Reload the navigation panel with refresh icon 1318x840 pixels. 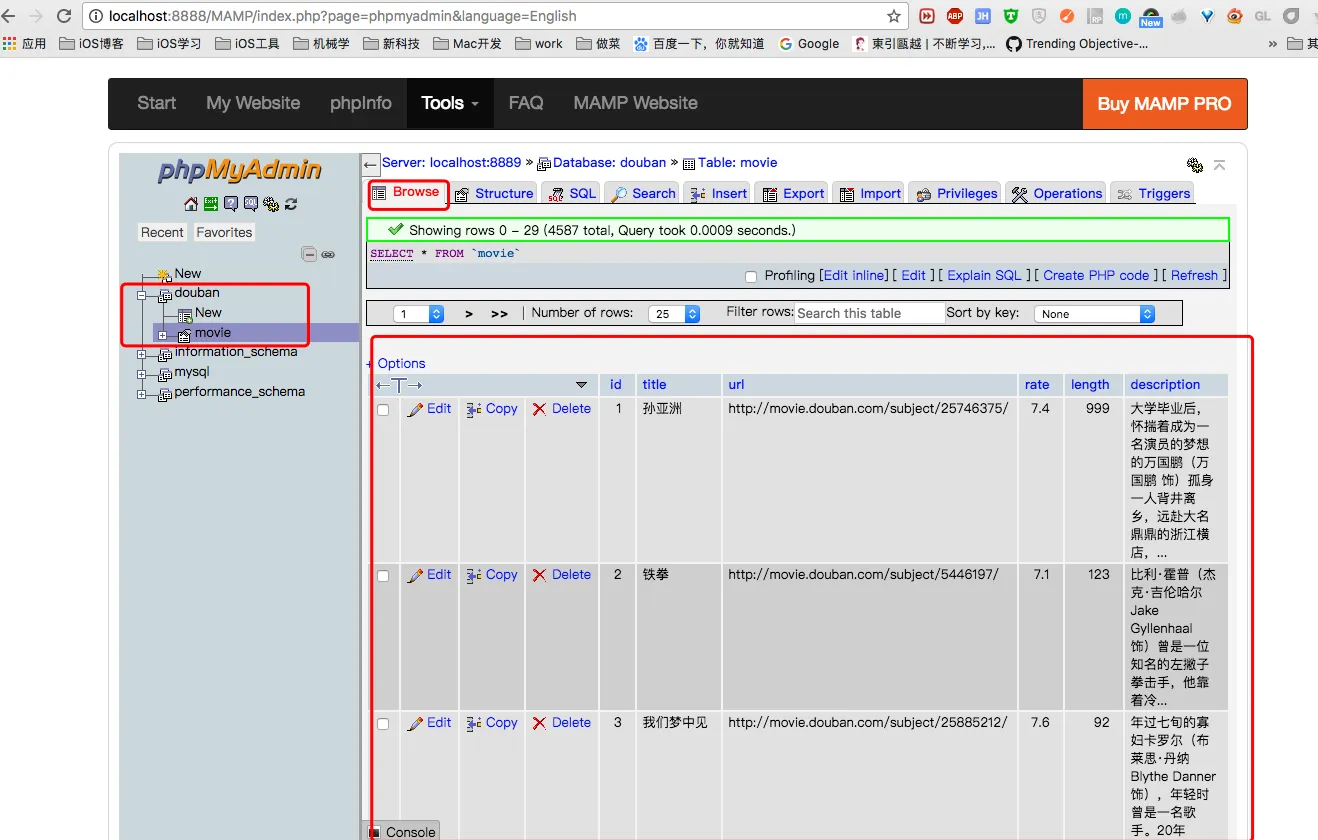(x=291, y=204)
